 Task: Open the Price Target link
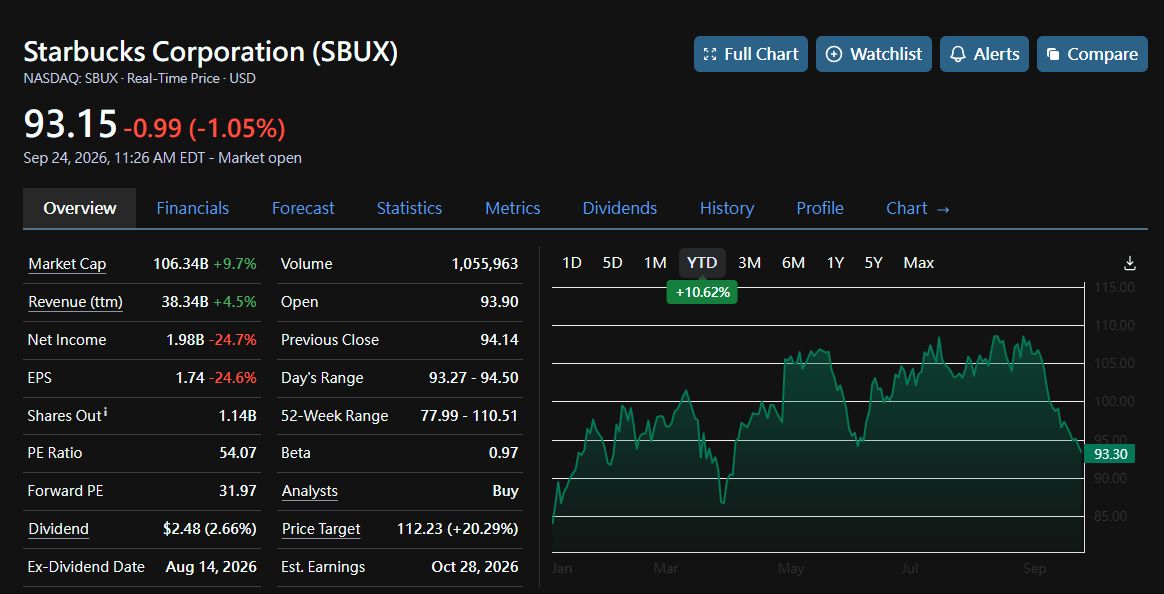click(x=321, y=529)
